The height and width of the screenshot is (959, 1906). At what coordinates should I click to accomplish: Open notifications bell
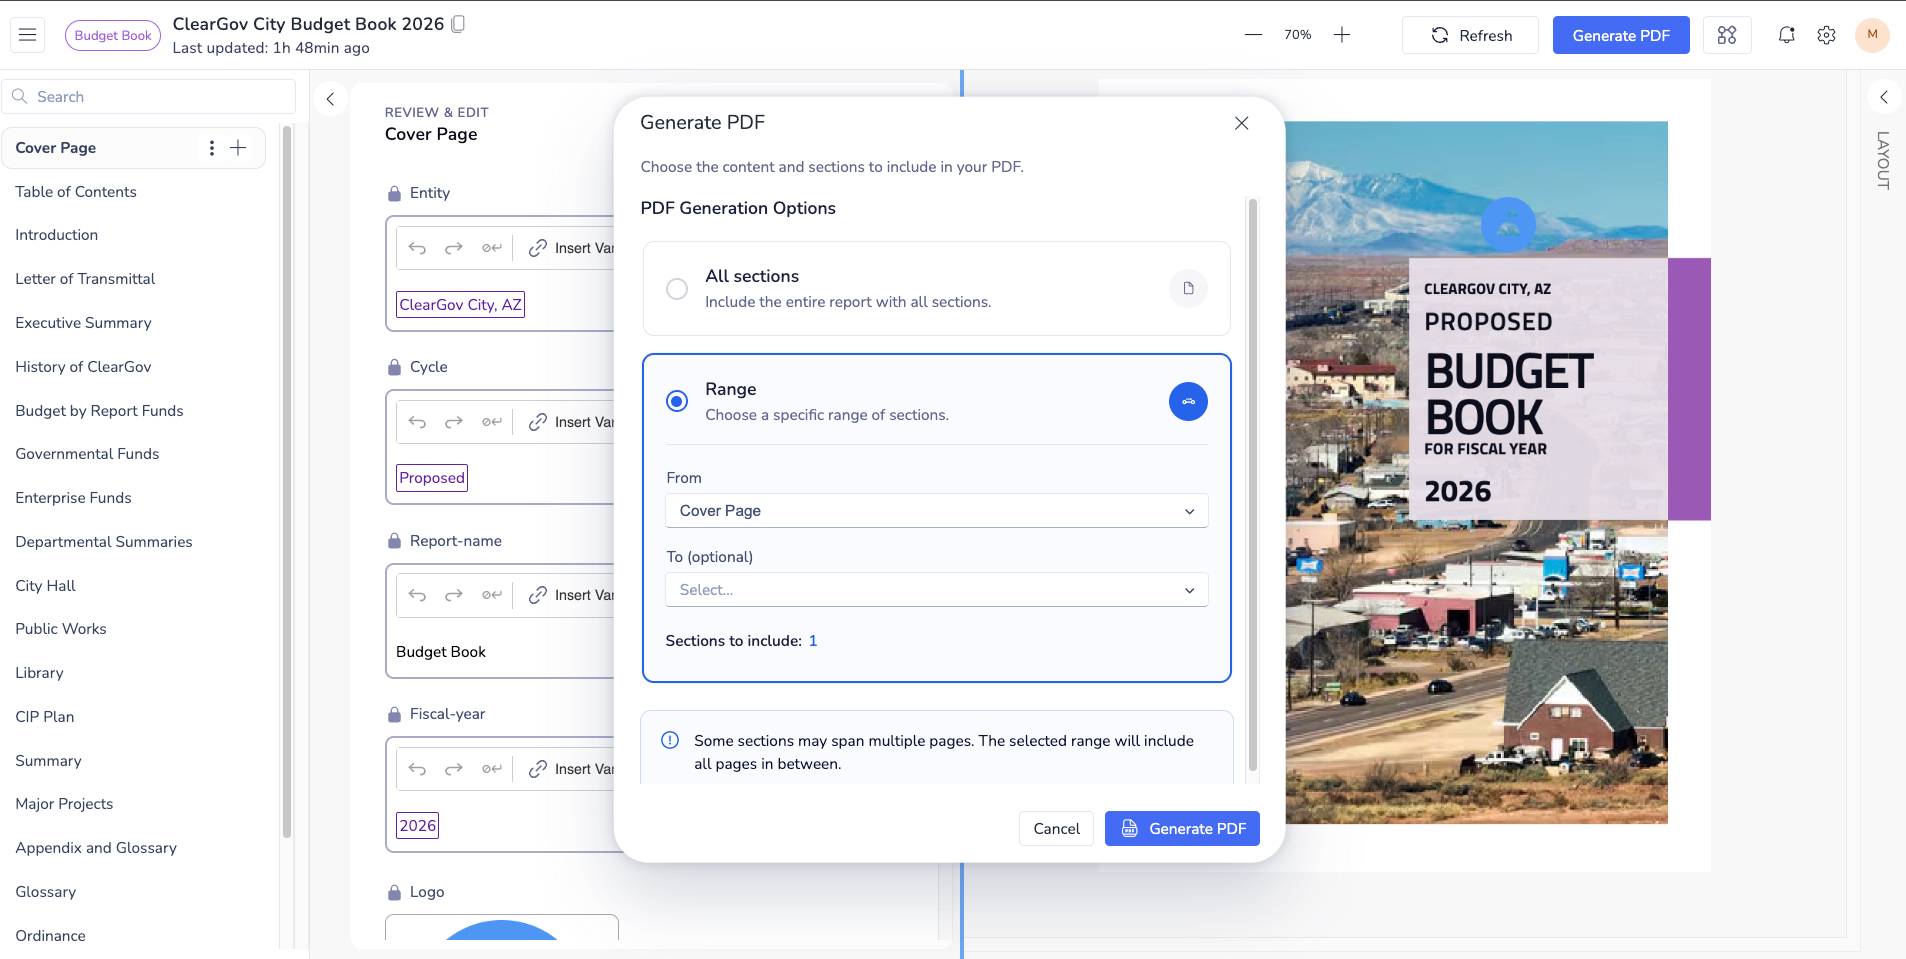click(x=1787, y=35)
